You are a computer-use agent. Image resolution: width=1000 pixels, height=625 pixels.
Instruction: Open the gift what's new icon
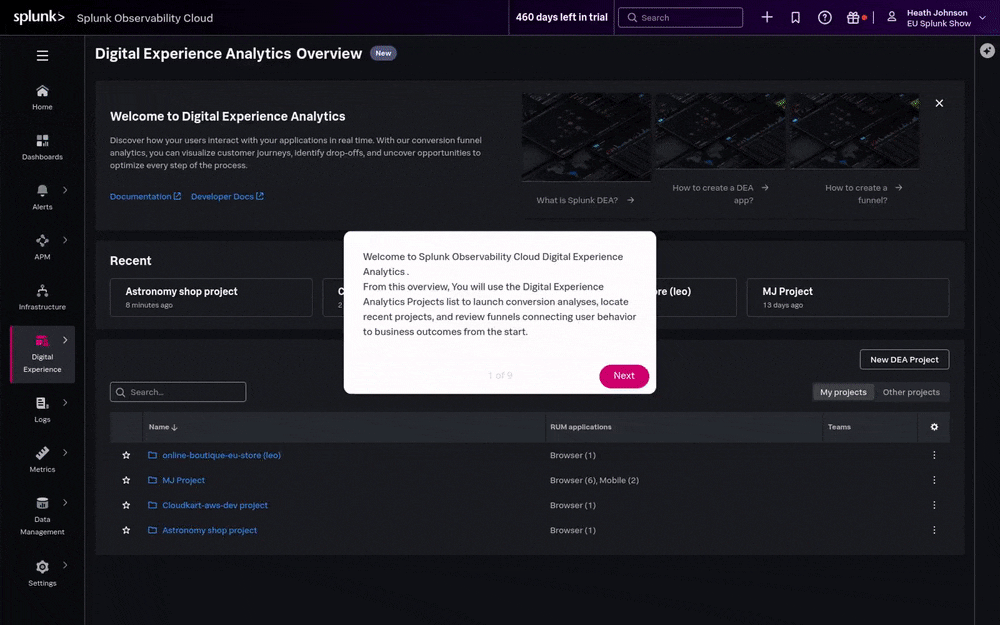tap(853, 18)
